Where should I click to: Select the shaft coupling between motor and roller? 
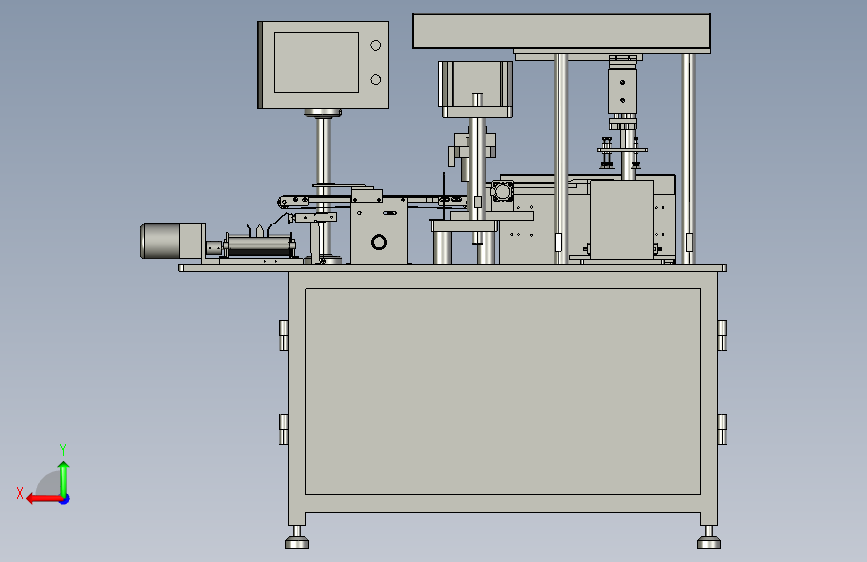[x=214, y=249]
